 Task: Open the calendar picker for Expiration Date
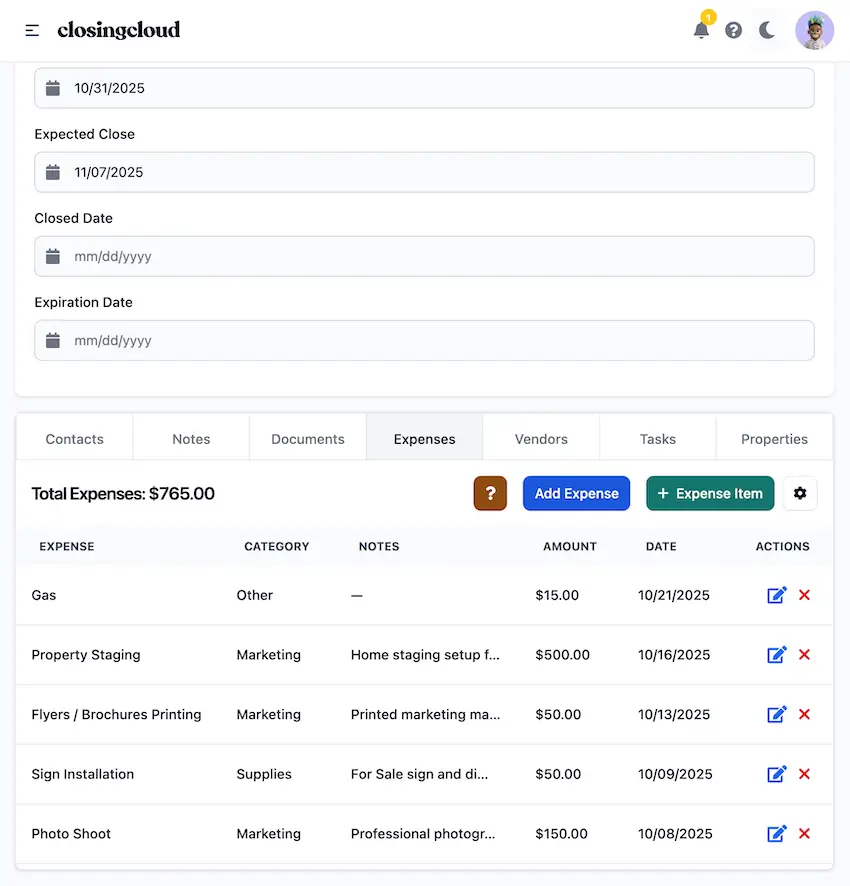(x=52, y=340)
